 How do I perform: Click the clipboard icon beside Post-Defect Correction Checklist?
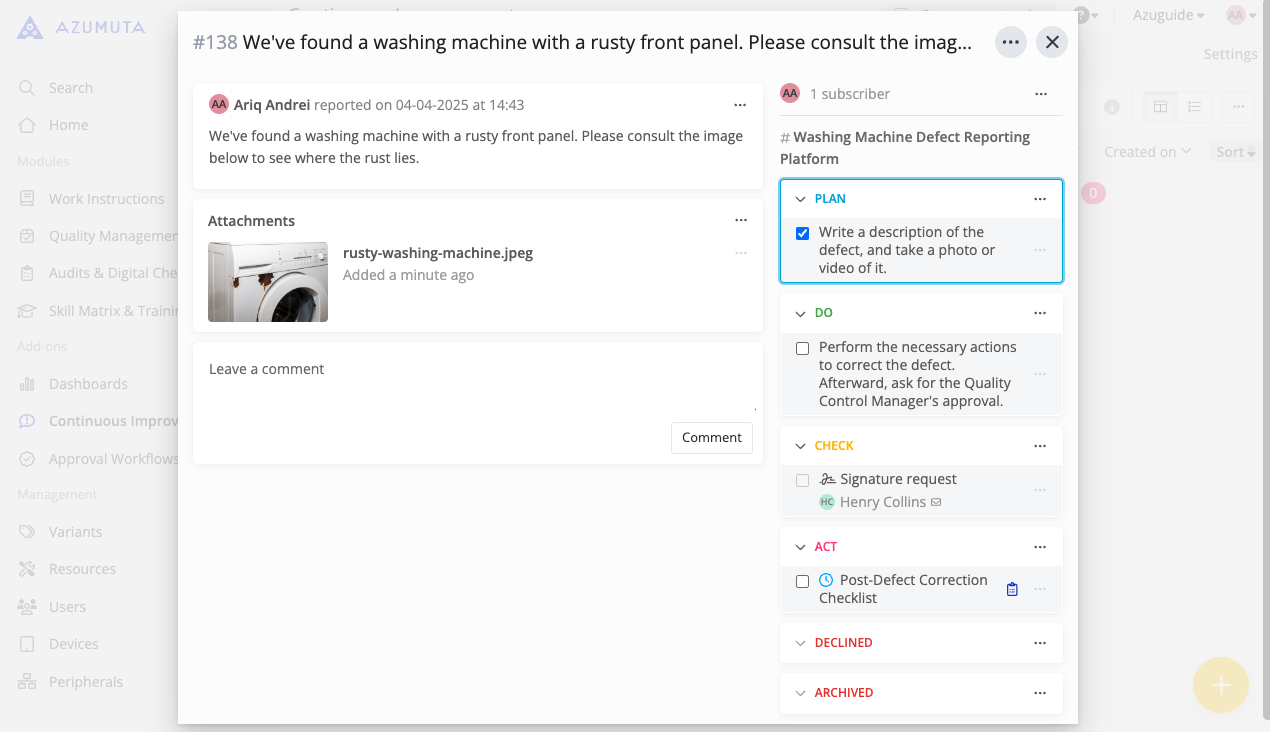coord(1012,589)
